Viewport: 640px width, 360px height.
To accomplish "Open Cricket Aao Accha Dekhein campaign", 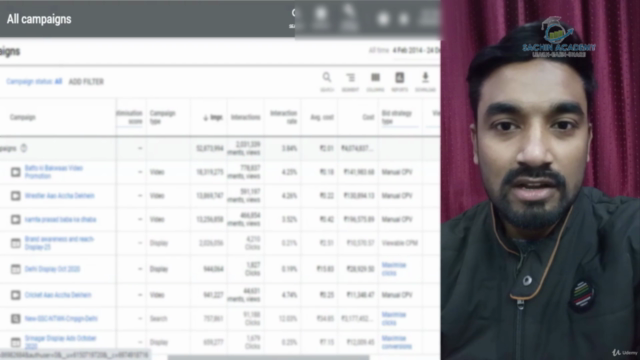I will [58, 295].
